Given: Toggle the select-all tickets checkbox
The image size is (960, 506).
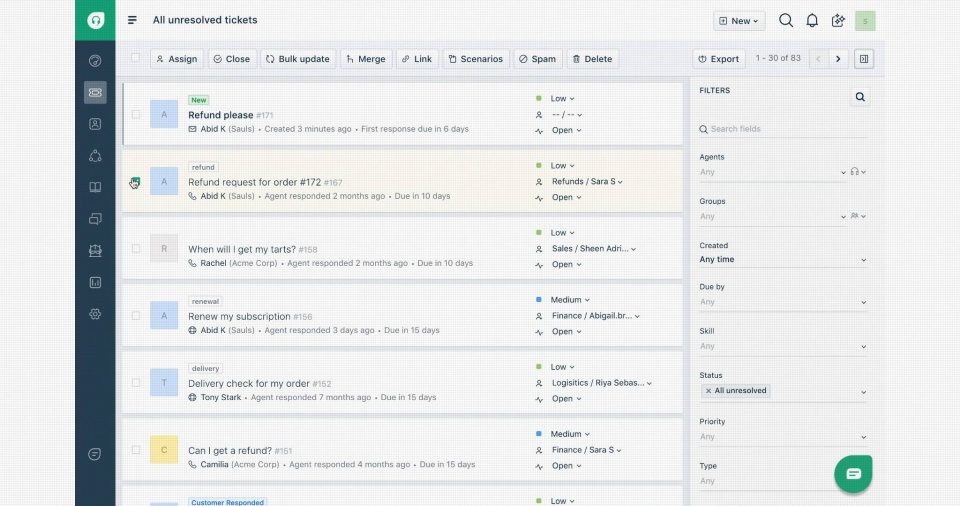Looking at the screenshot, I should click(x=135, y=58).
